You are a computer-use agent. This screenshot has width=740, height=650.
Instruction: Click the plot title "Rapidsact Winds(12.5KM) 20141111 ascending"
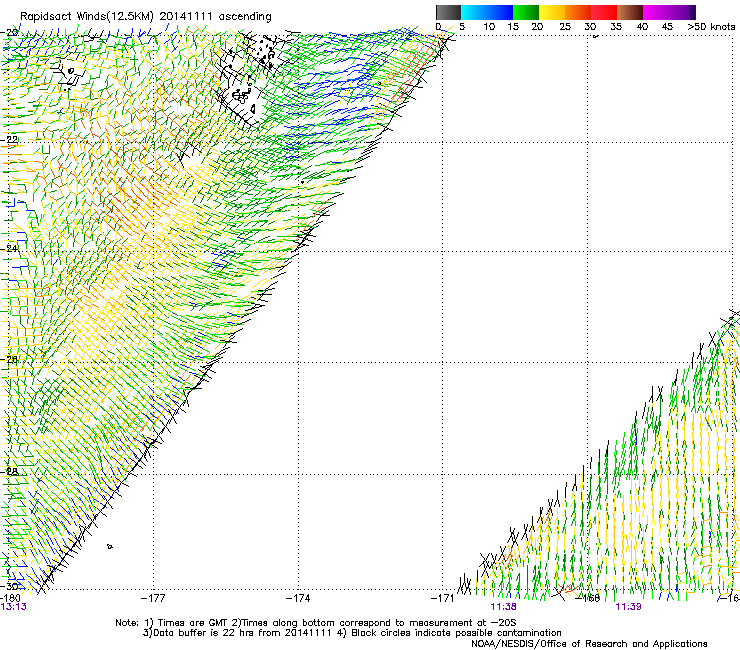(x=146, y=17)
